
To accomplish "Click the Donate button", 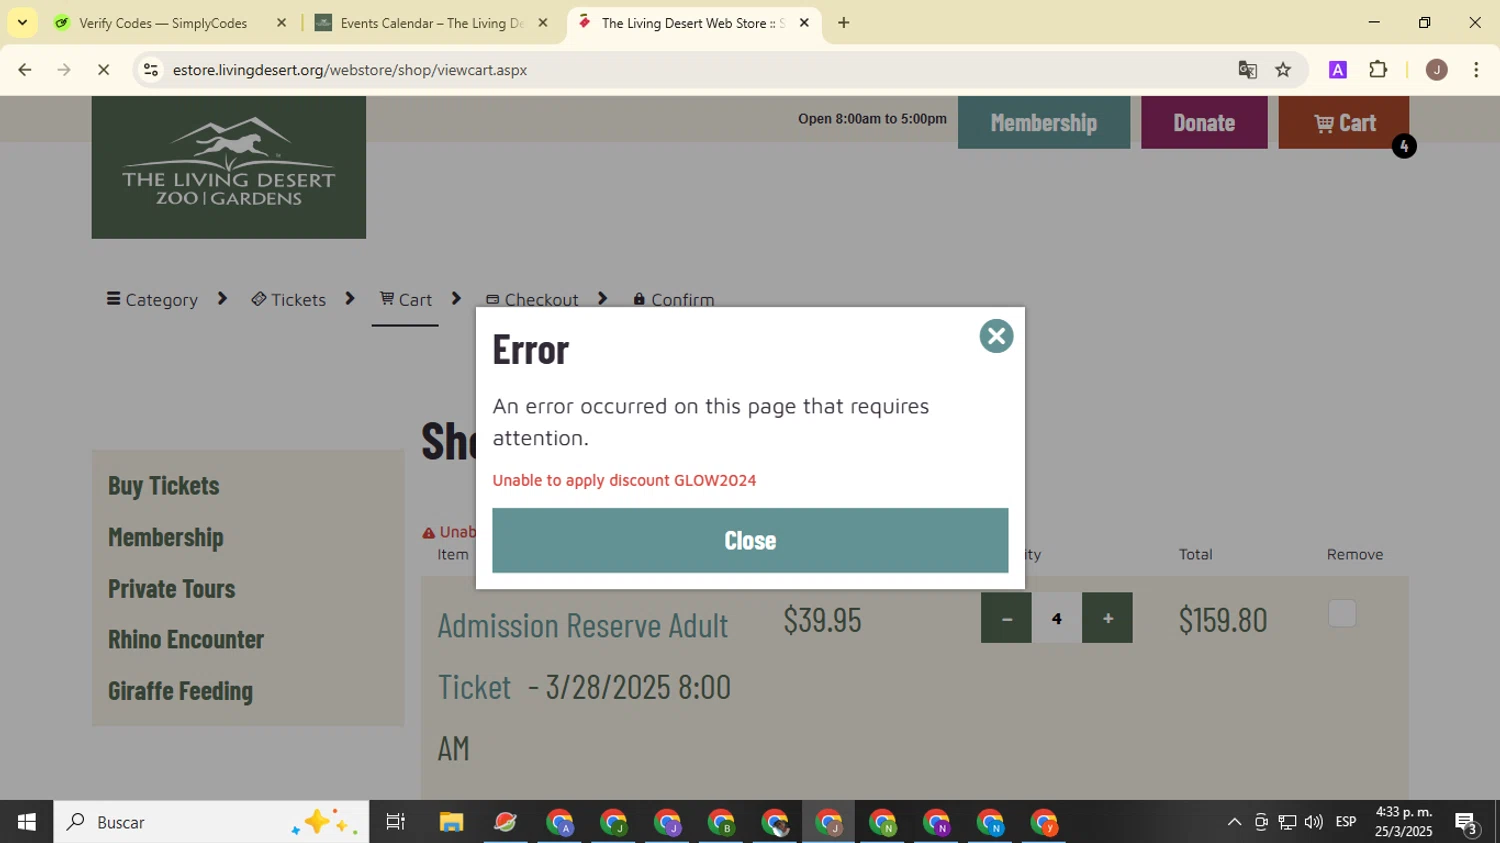I will point(1204,122).
